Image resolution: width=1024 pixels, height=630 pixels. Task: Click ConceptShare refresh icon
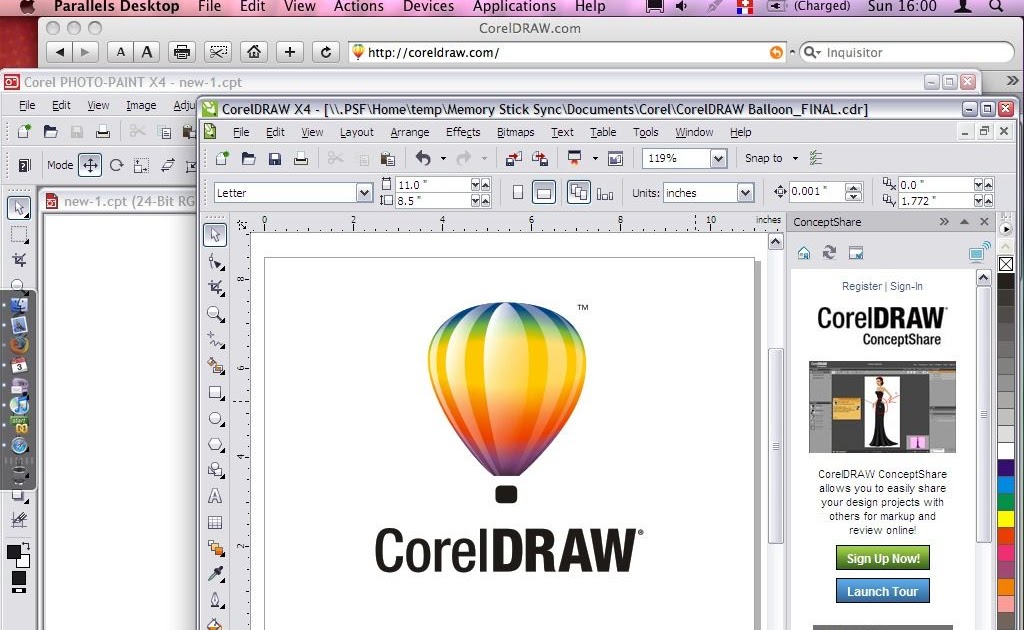click(829, 253)
